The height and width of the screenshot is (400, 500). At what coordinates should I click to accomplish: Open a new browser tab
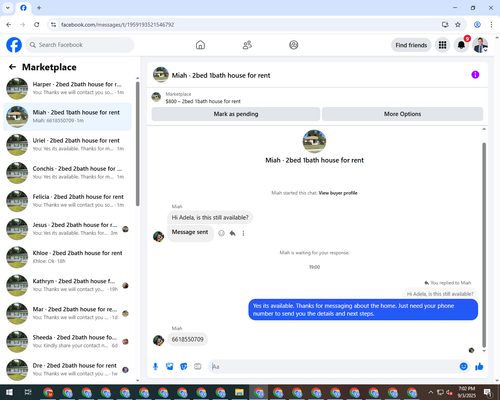tap(39, 8)
